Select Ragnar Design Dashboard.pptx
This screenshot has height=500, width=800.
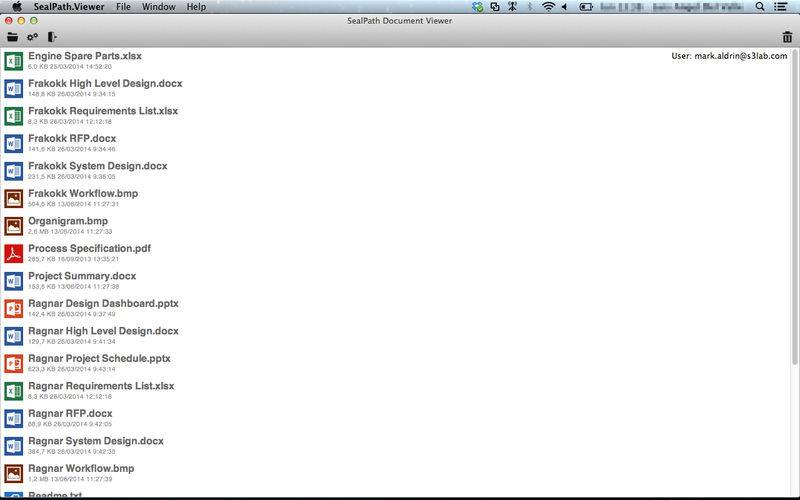coord(103,304)
